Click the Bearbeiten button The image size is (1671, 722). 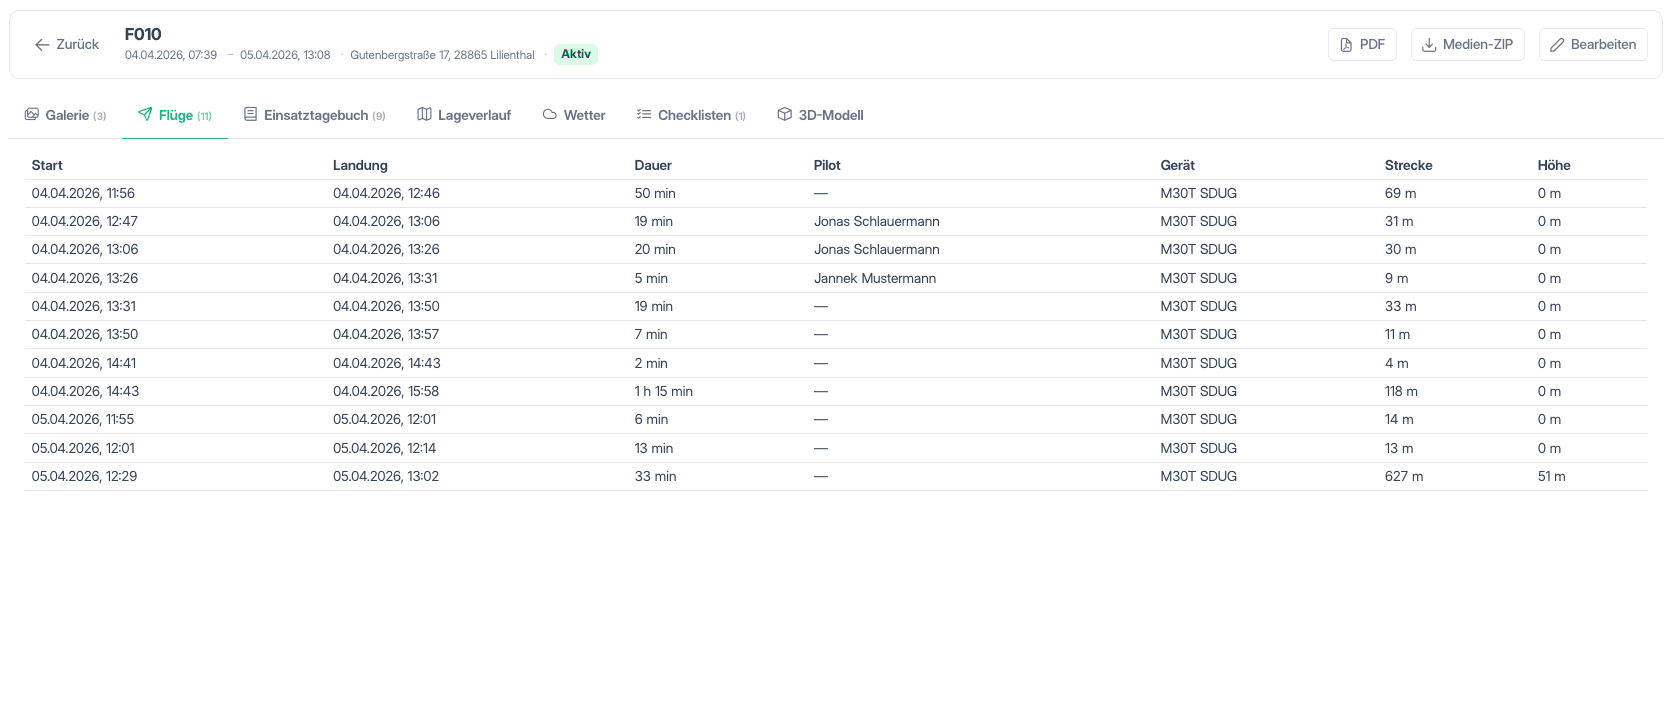[1593, 45]
